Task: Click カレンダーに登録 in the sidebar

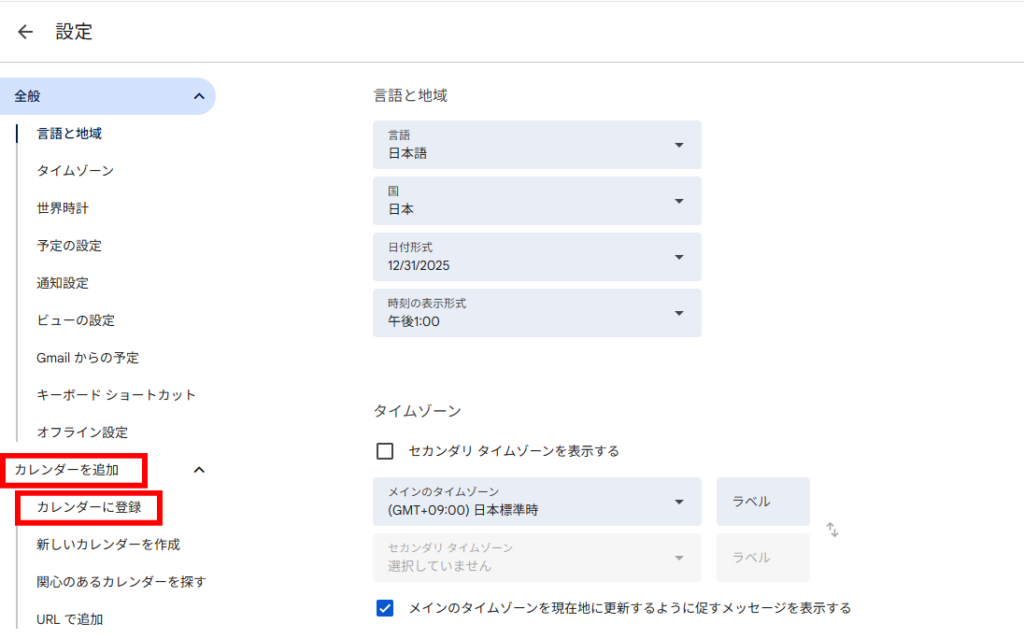Action: (x=89, y=507)
